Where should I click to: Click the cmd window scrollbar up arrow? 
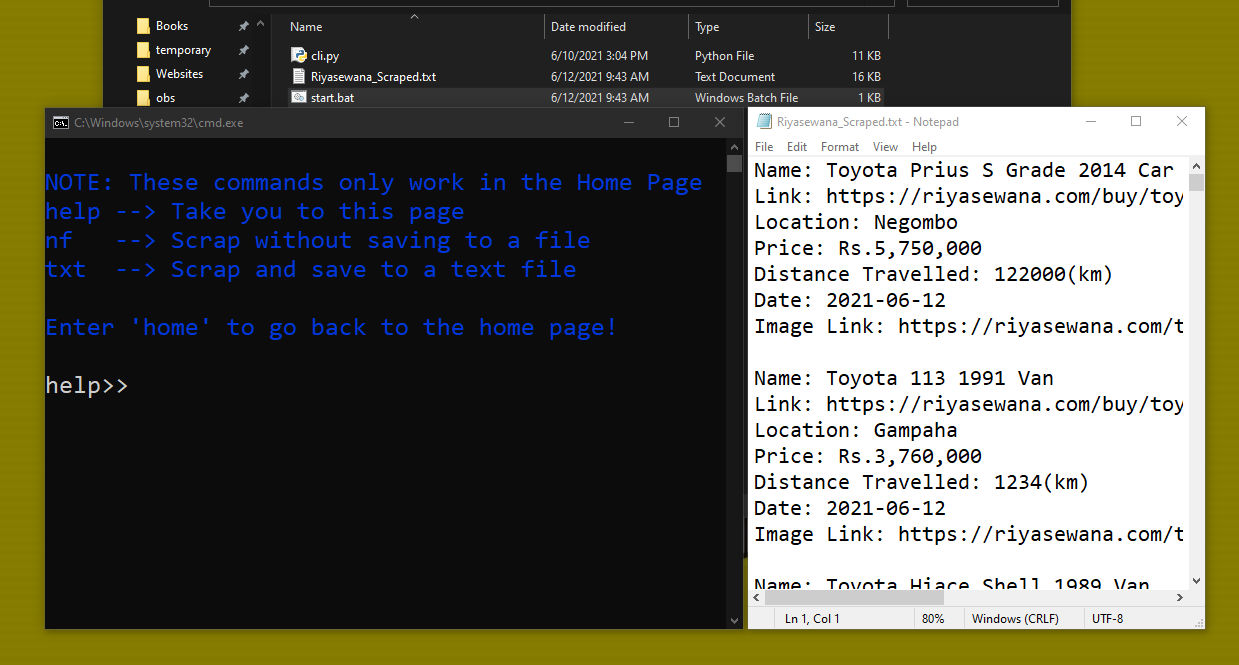point(734,147)
